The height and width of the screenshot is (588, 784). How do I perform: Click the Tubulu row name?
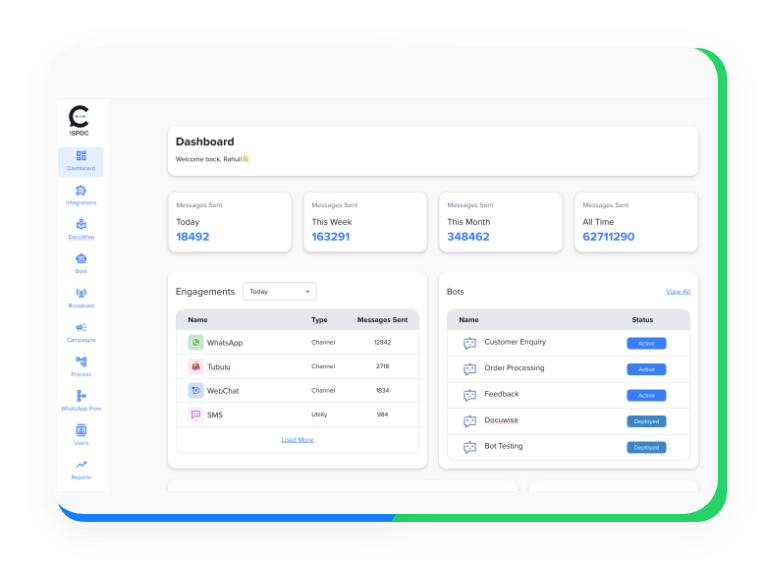[219, 366]
